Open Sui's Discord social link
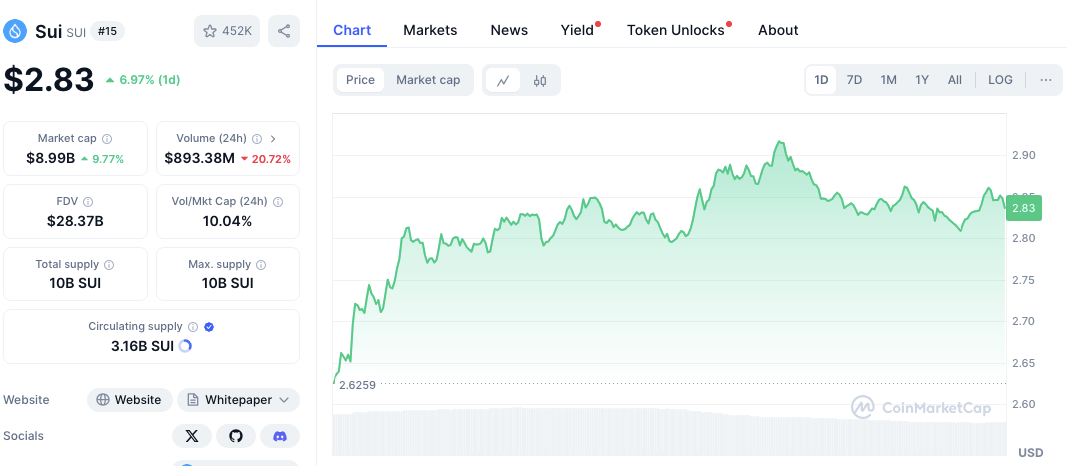 tap(280, 436)
